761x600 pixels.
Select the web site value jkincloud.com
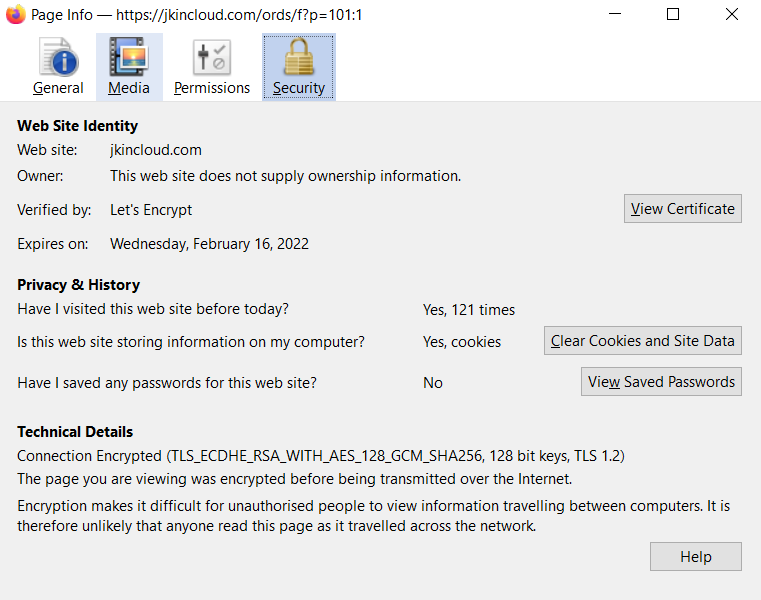(156, 150)
